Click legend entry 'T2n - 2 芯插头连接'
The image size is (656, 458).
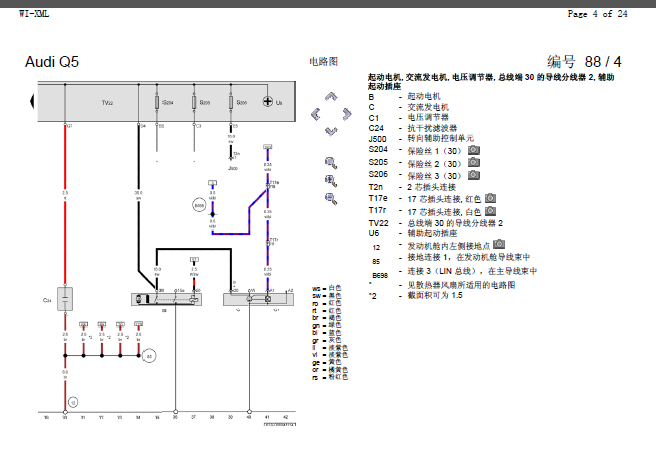(412, 187)
